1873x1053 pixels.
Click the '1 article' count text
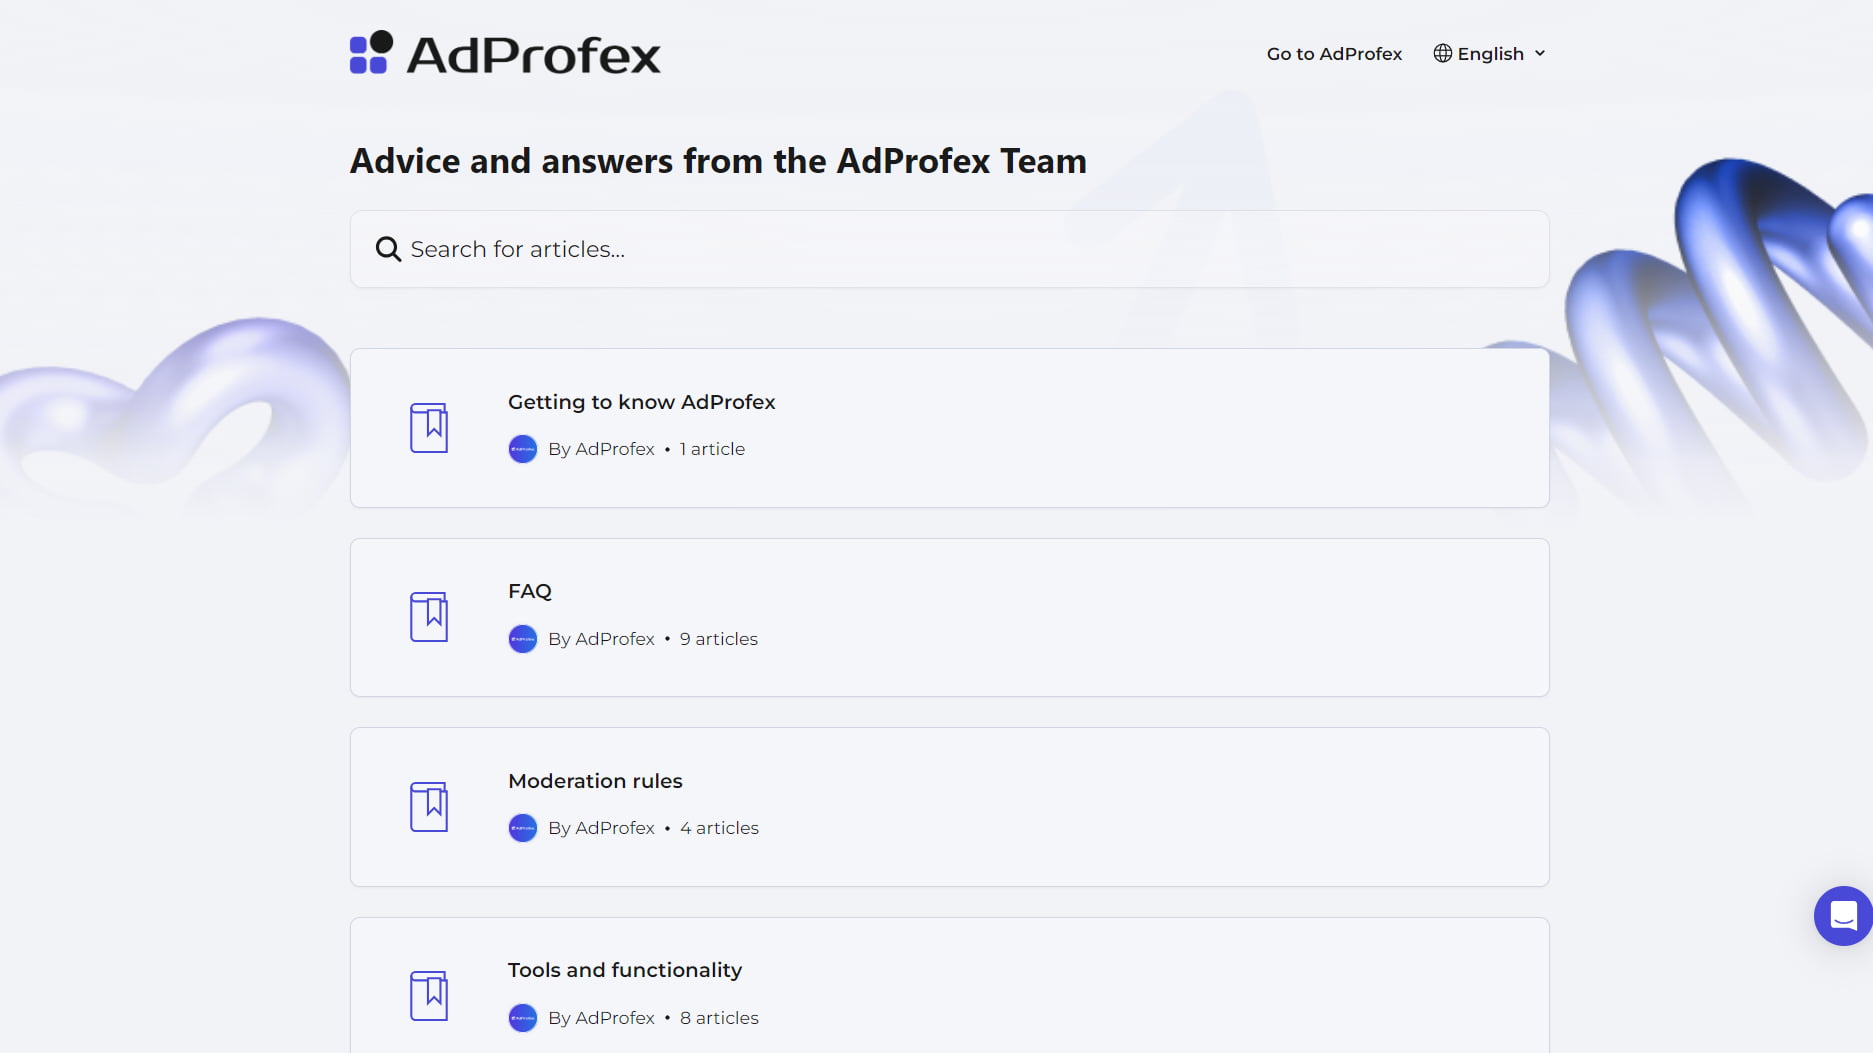click(712, 449)
